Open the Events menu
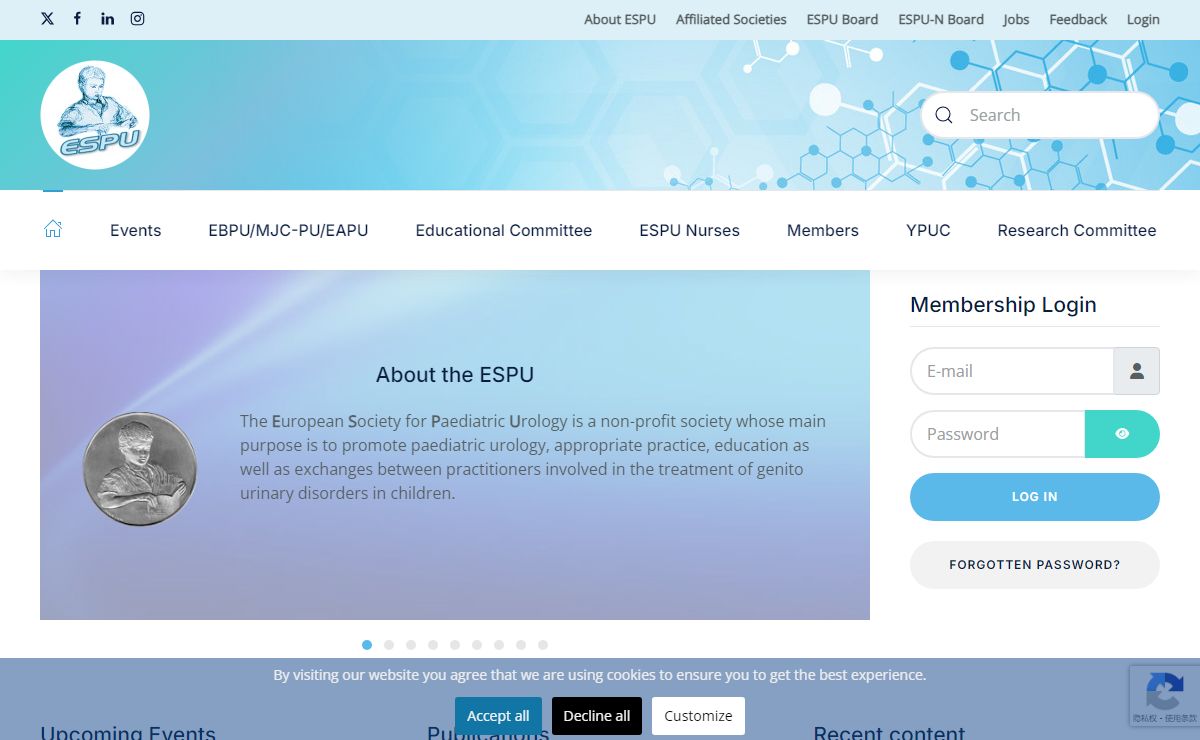 coord(135,230)
